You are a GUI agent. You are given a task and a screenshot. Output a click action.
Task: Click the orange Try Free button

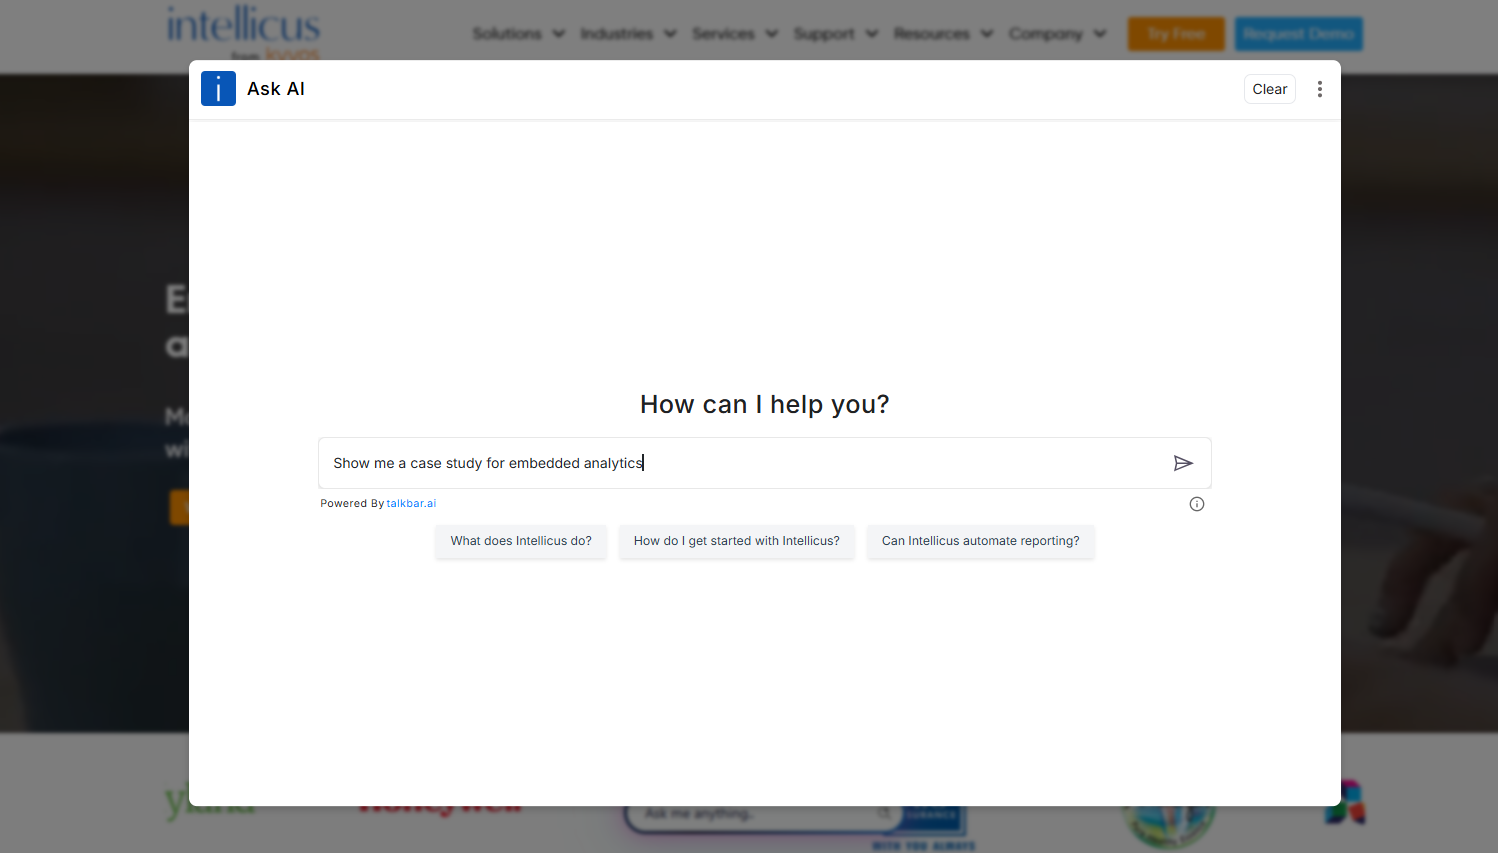[x=1176, y=34]
